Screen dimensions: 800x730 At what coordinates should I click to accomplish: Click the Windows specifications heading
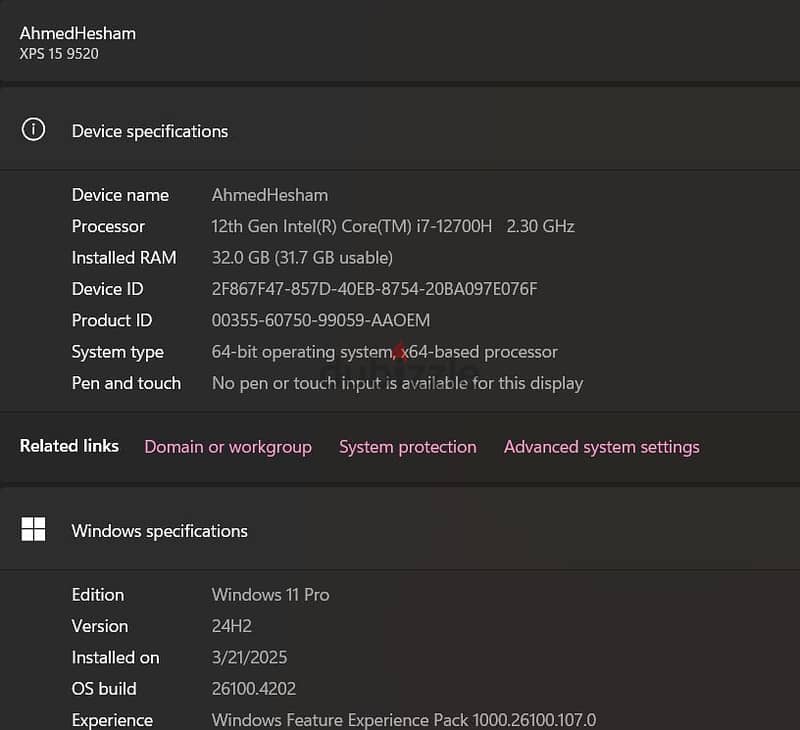click(160, 531)
